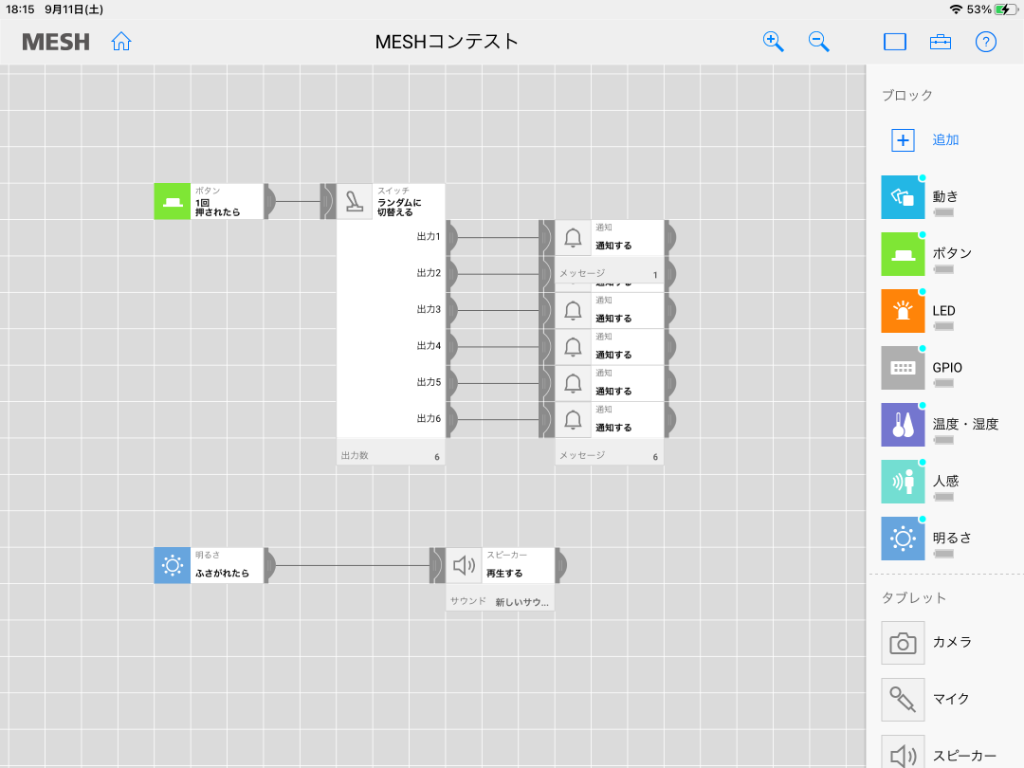Select the 動き block in the sidebar
This screenshot has height=768, width=1024.
pyautogui.click(x=903, y=197)
